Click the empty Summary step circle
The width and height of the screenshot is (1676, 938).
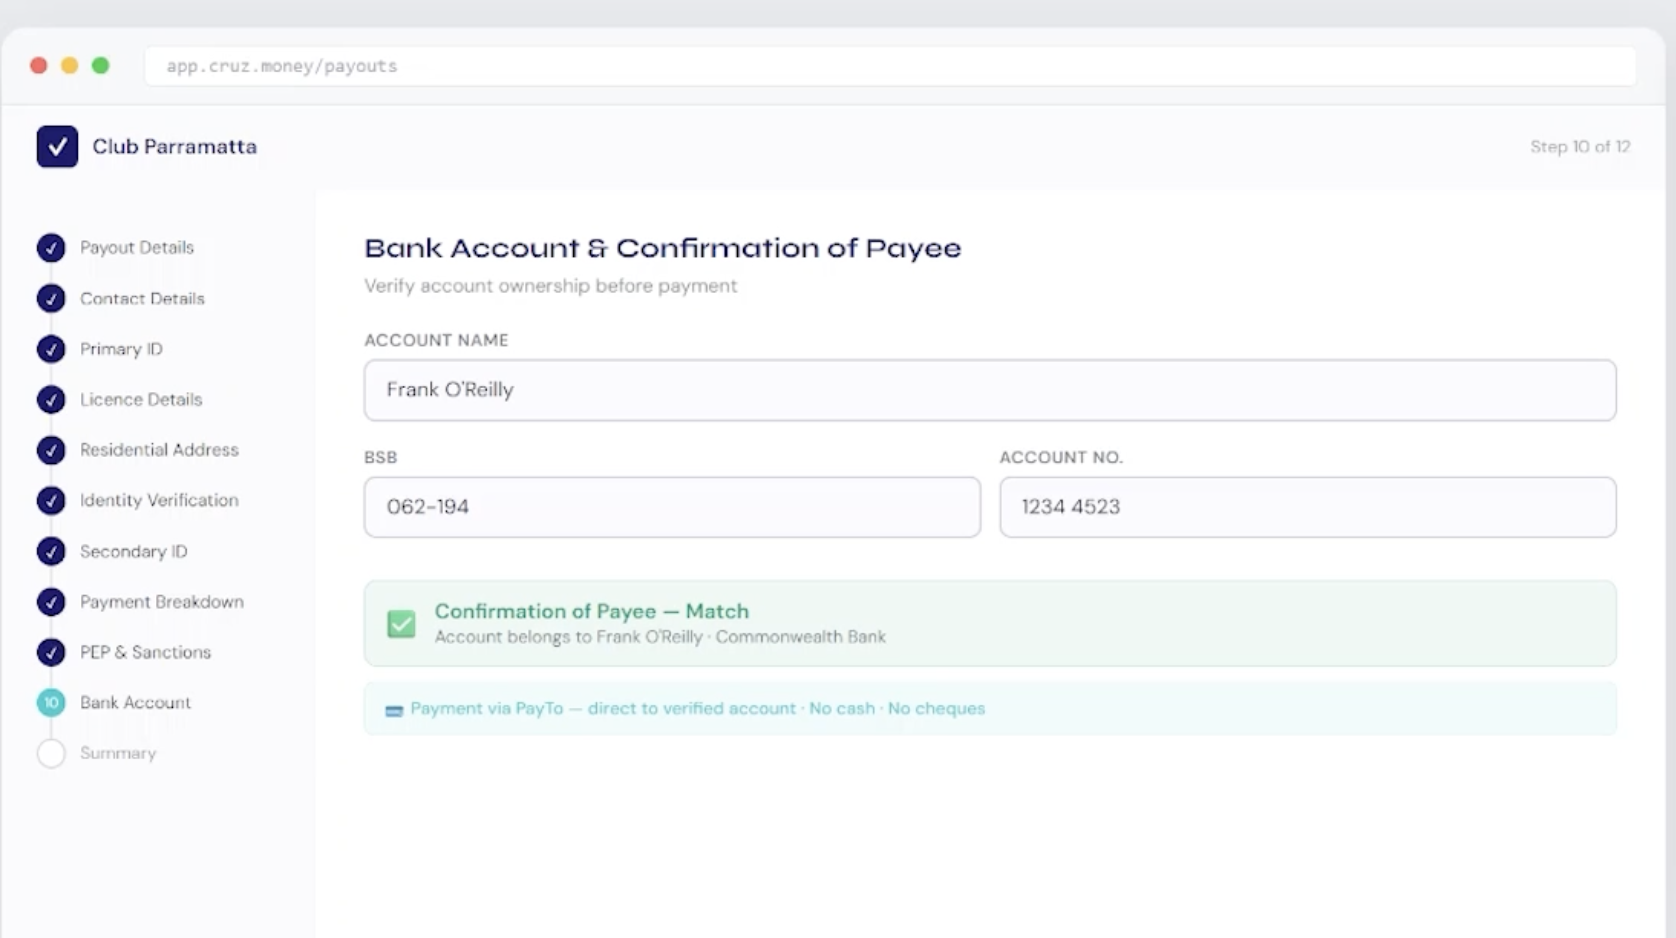51,753
